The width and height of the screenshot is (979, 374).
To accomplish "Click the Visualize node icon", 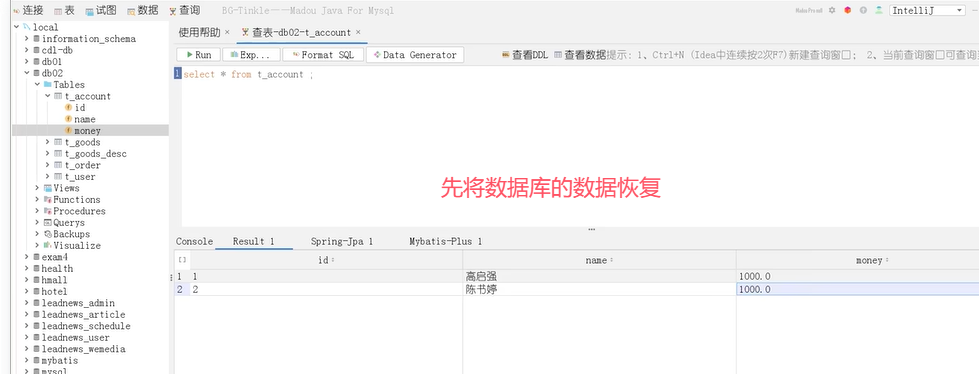I will click(x=47, y=245).
